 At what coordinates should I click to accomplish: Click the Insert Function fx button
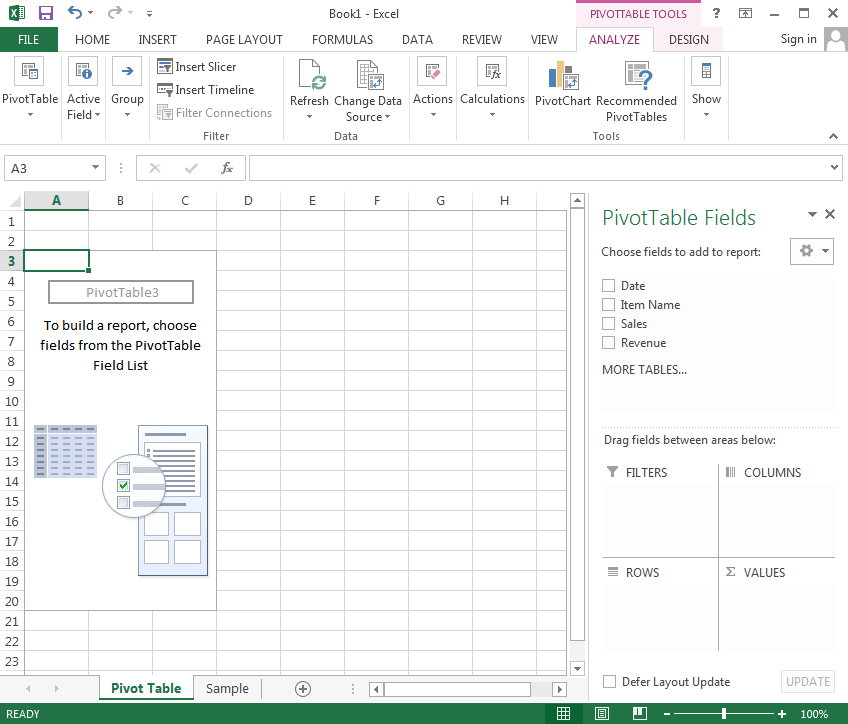pyautogui.click(x=227, y=168)
